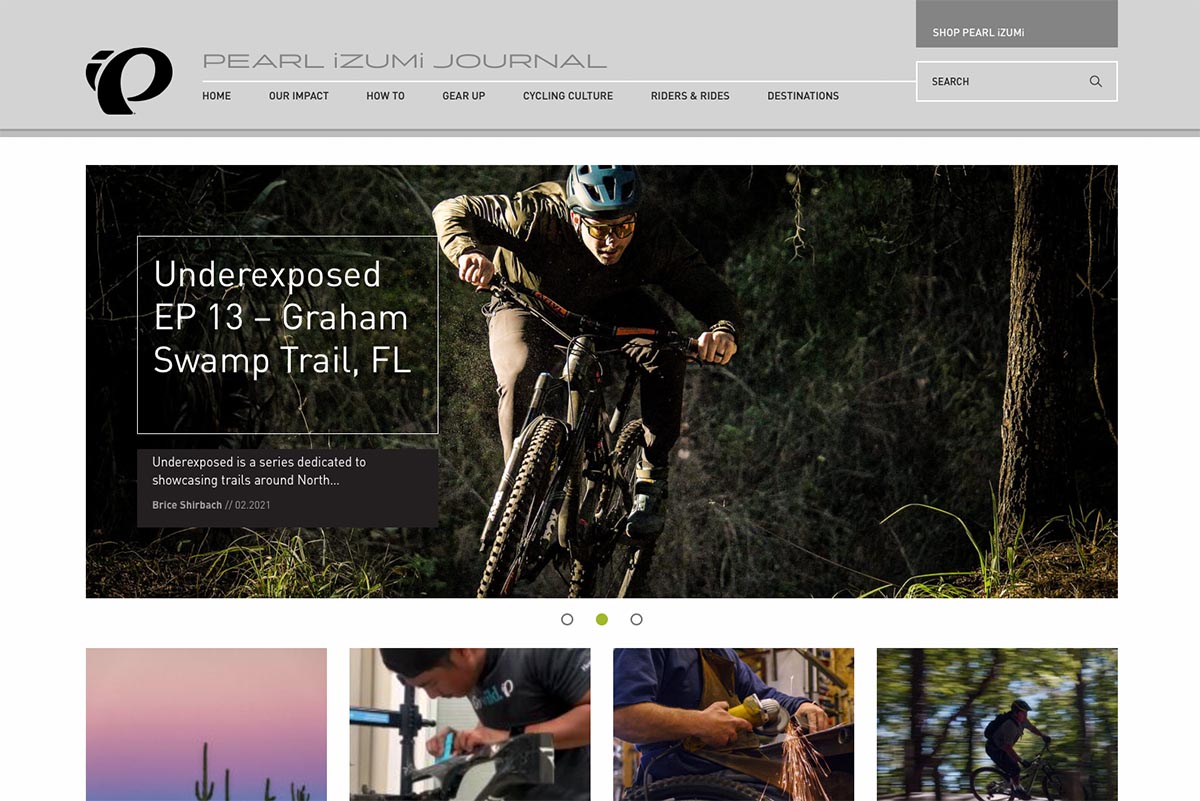The height and width of the screenshot is (801, 1200).
Task: Open the blurred forest rider thumbnail
Action: pyautogui.click(x=997, y=724)
